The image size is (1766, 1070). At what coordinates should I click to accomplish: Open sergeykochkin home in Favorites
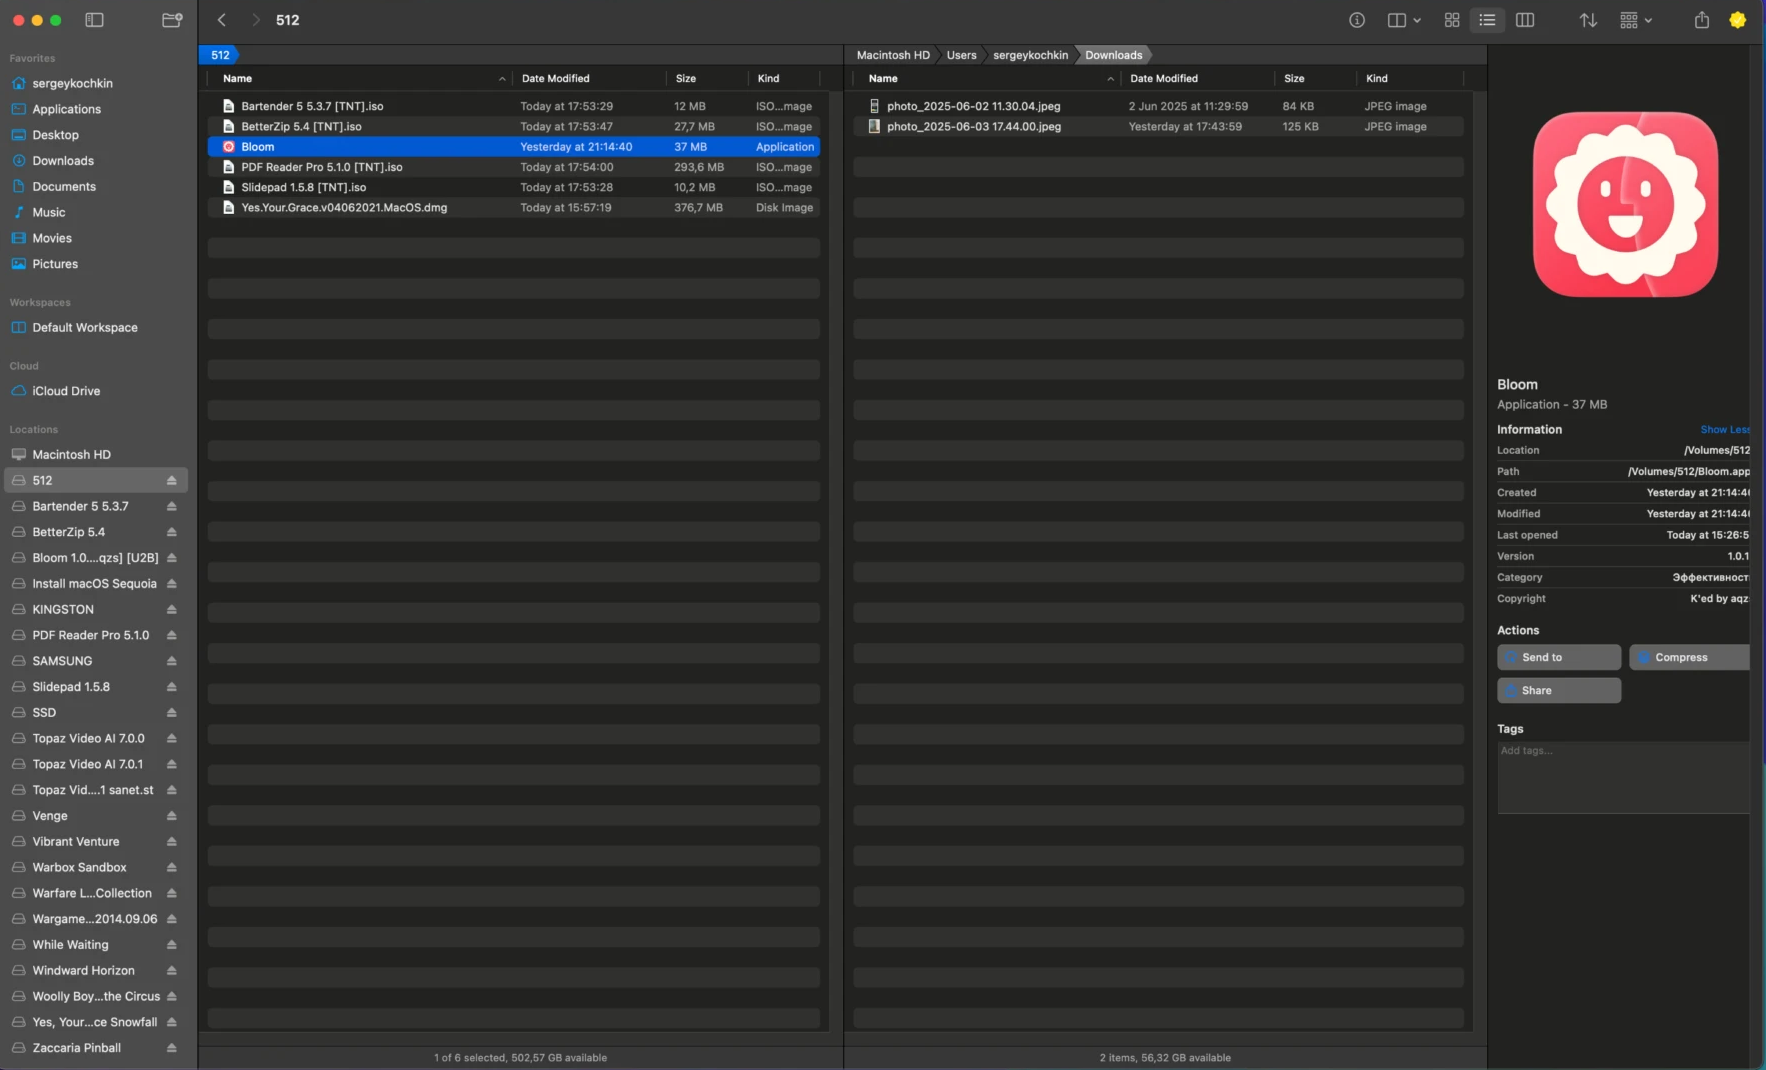[96, 83]
